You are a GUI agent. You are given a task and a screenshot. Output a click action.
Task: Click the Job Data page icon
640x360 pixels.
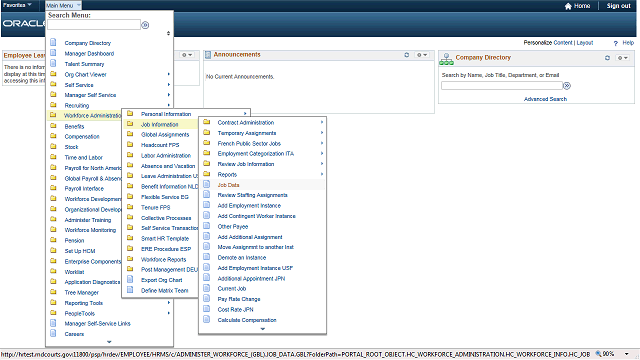207,184
